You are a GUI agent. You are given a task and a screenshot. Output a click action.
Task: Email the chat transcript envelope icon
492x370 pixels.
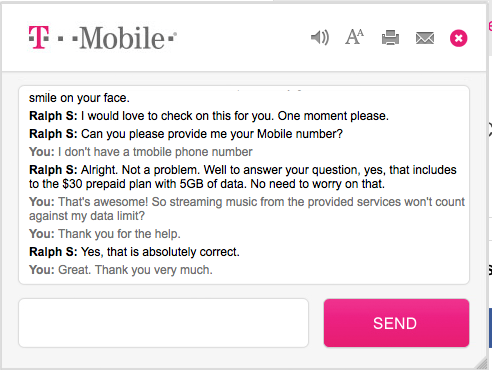(x=425, y=38)
